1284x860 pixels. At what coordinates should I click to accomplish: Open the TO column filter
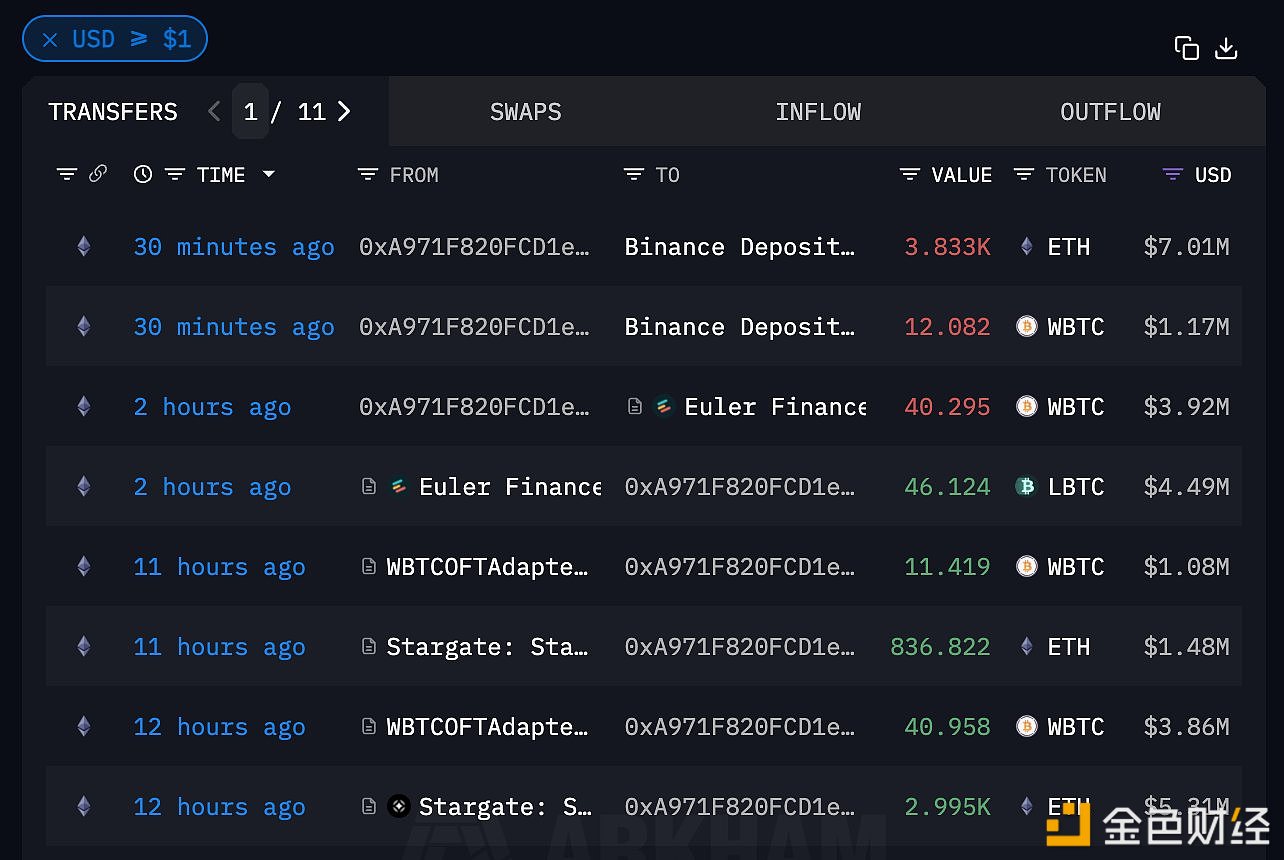(x=634, y=174)
